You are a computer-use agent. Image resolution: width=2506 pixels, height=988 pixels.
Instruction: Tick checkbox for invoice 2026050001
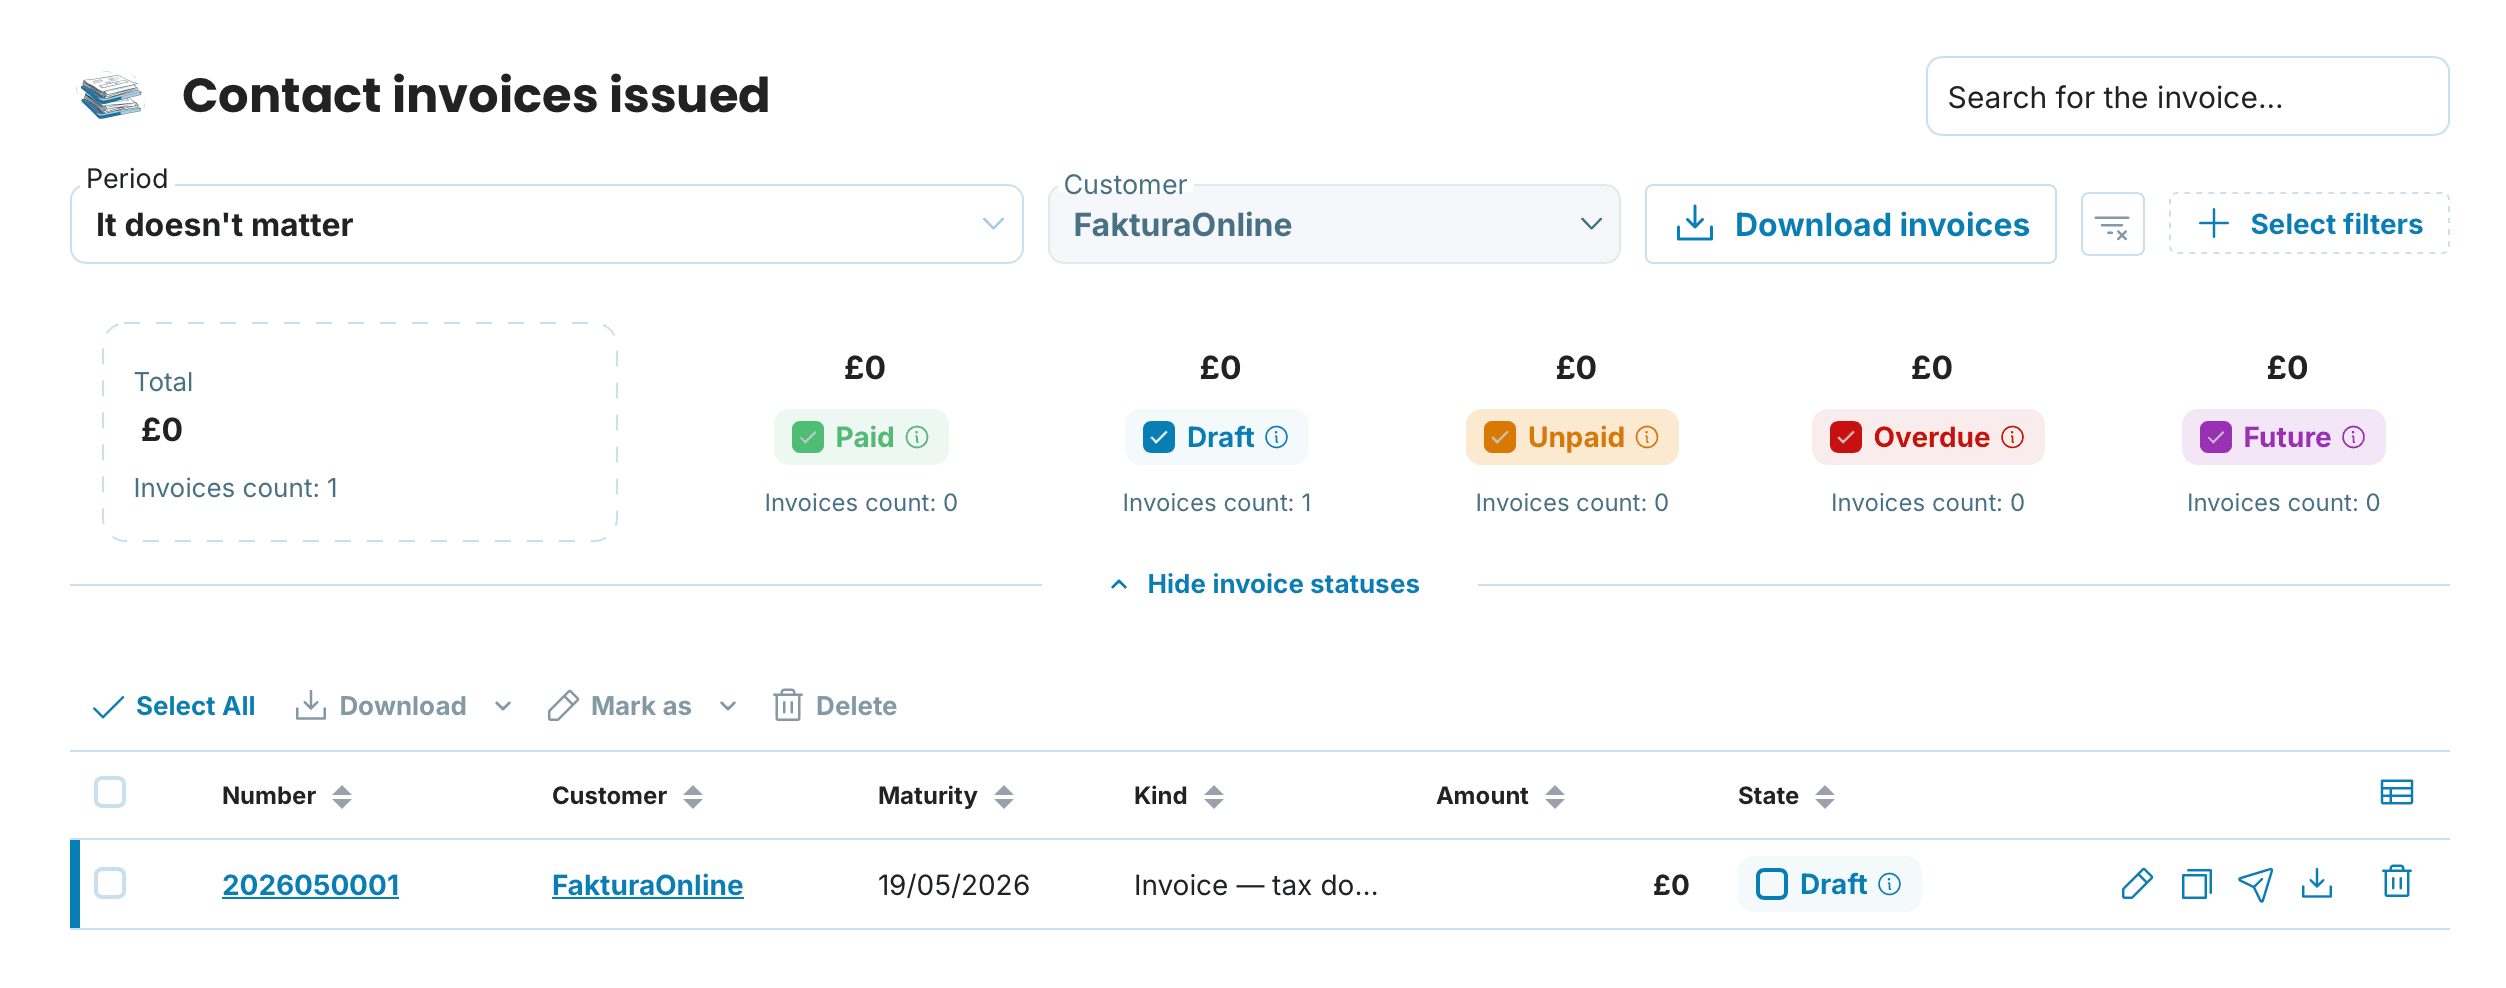[110, 883]
